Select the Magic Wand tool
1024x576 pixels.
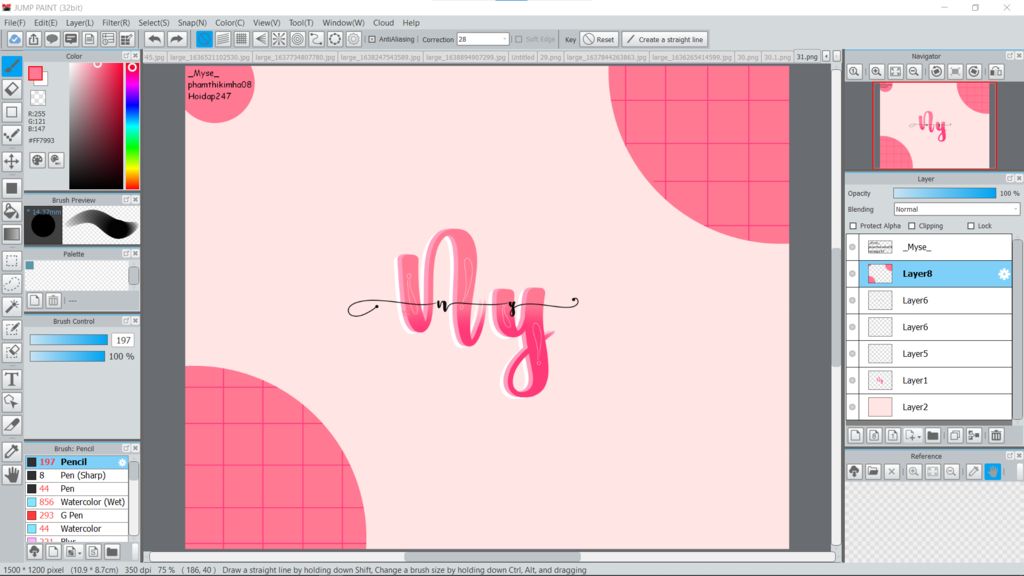(x=12, y=306)
